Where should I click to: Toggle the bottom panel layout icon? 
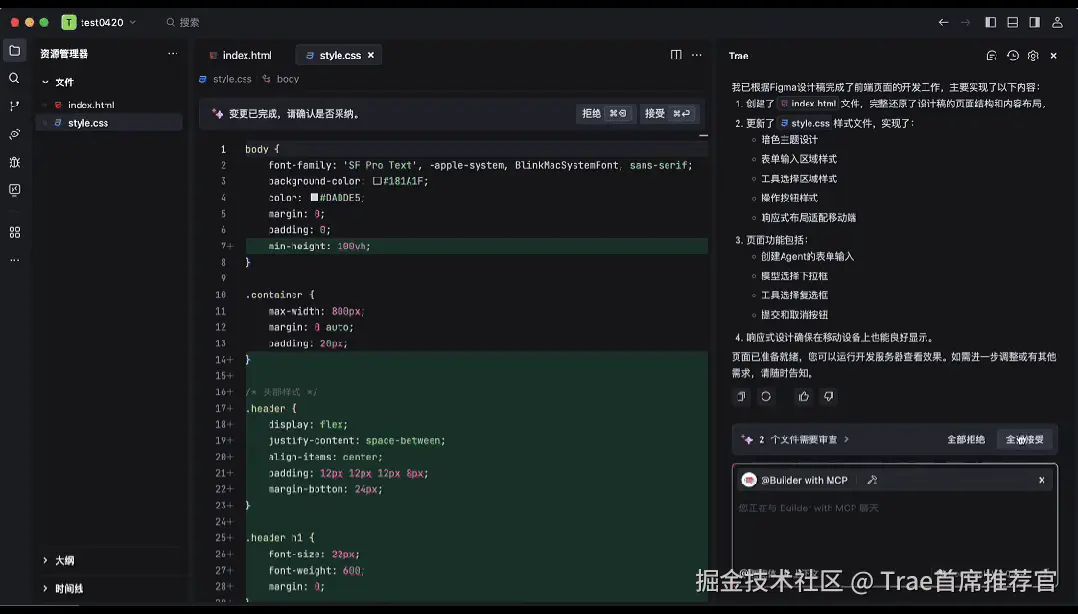pyautogui.click(x=1013, y=23)
